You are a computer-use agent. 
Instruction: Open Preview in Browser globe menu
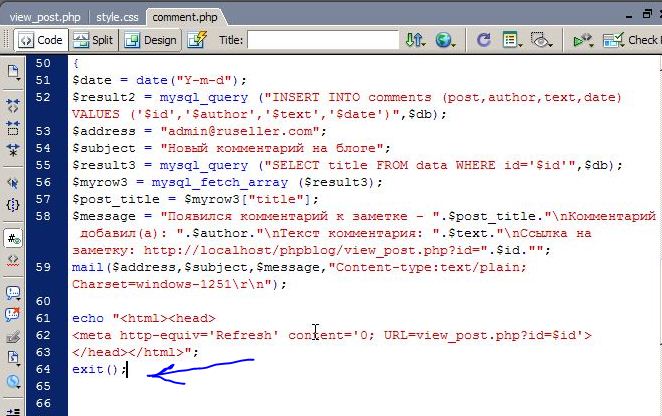(x=445, y=40)
